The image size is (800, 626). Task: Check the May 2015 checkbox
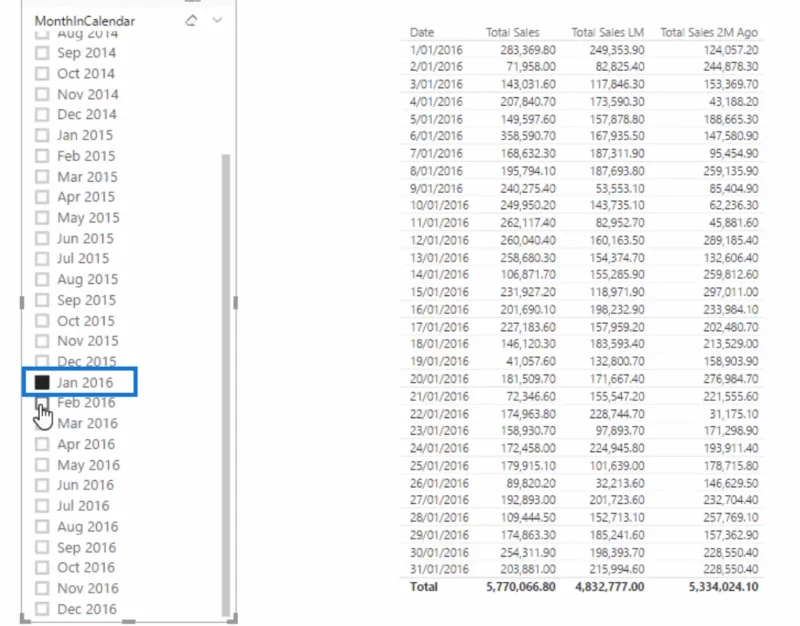click(x=42, y=218)
